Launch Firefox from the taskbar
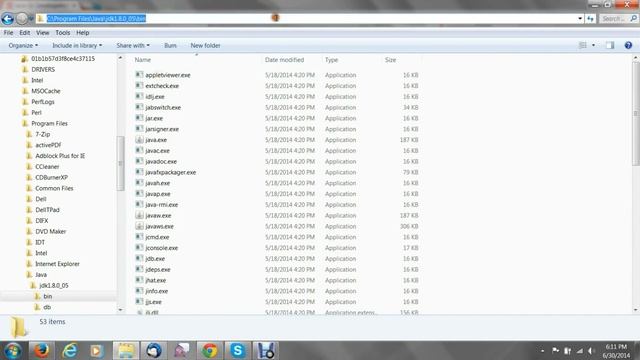The height and width of the screenshot is (360, 640). tap(41, 351)
